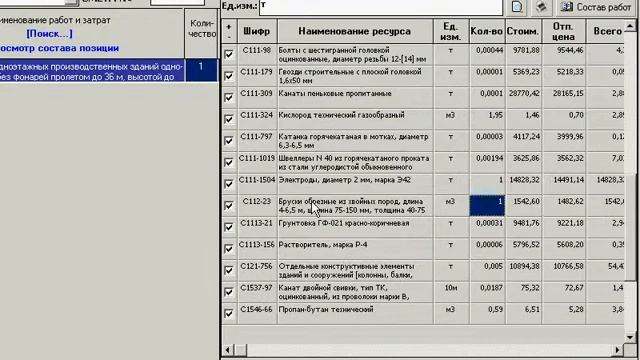
Task: Toggle the checkbox for row С111-1019
Action: pos(229,162)
